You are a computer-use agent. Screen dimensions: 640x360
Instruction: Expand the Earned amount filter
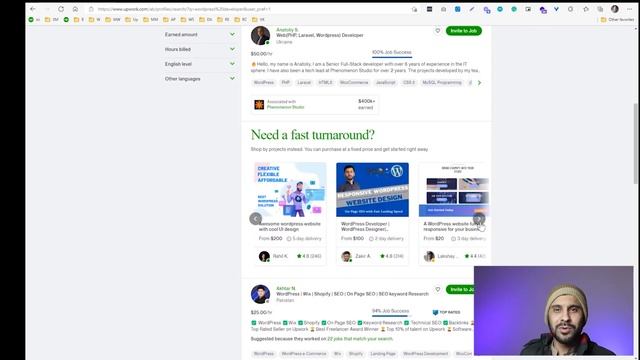coord(200,35)
